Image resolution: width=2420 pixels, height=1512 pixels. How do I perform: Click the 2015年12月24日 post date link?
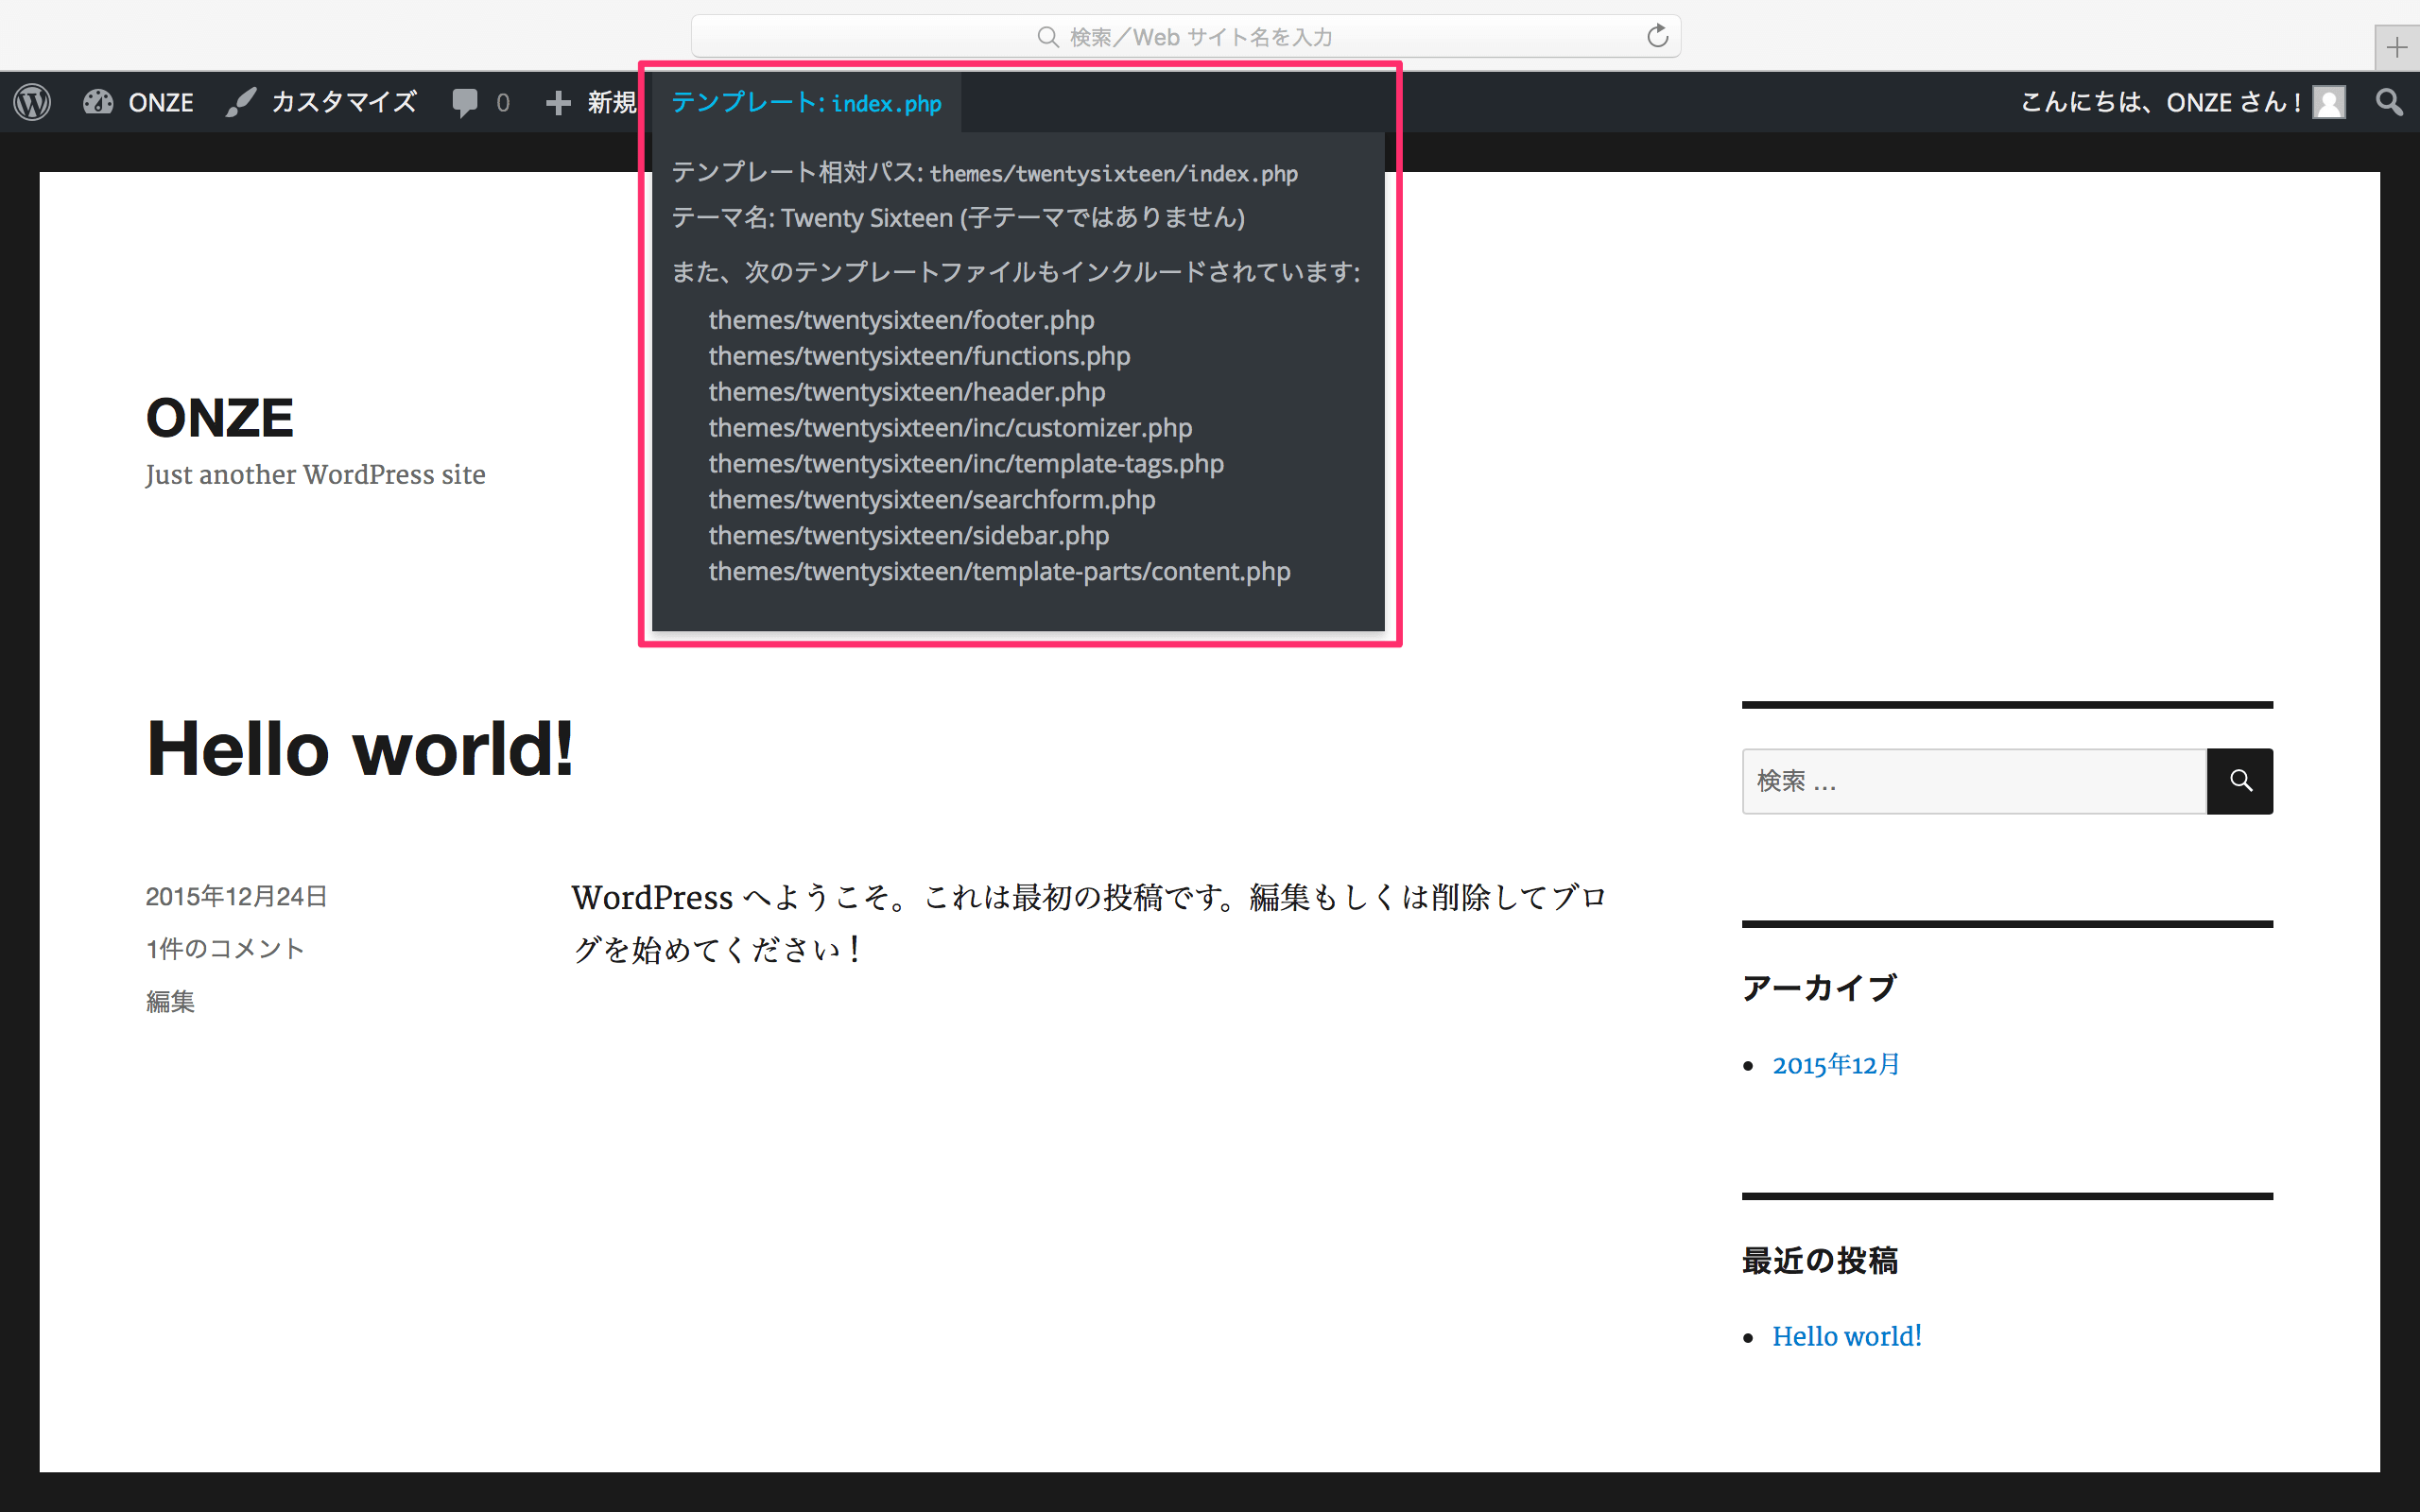point(236,896)
